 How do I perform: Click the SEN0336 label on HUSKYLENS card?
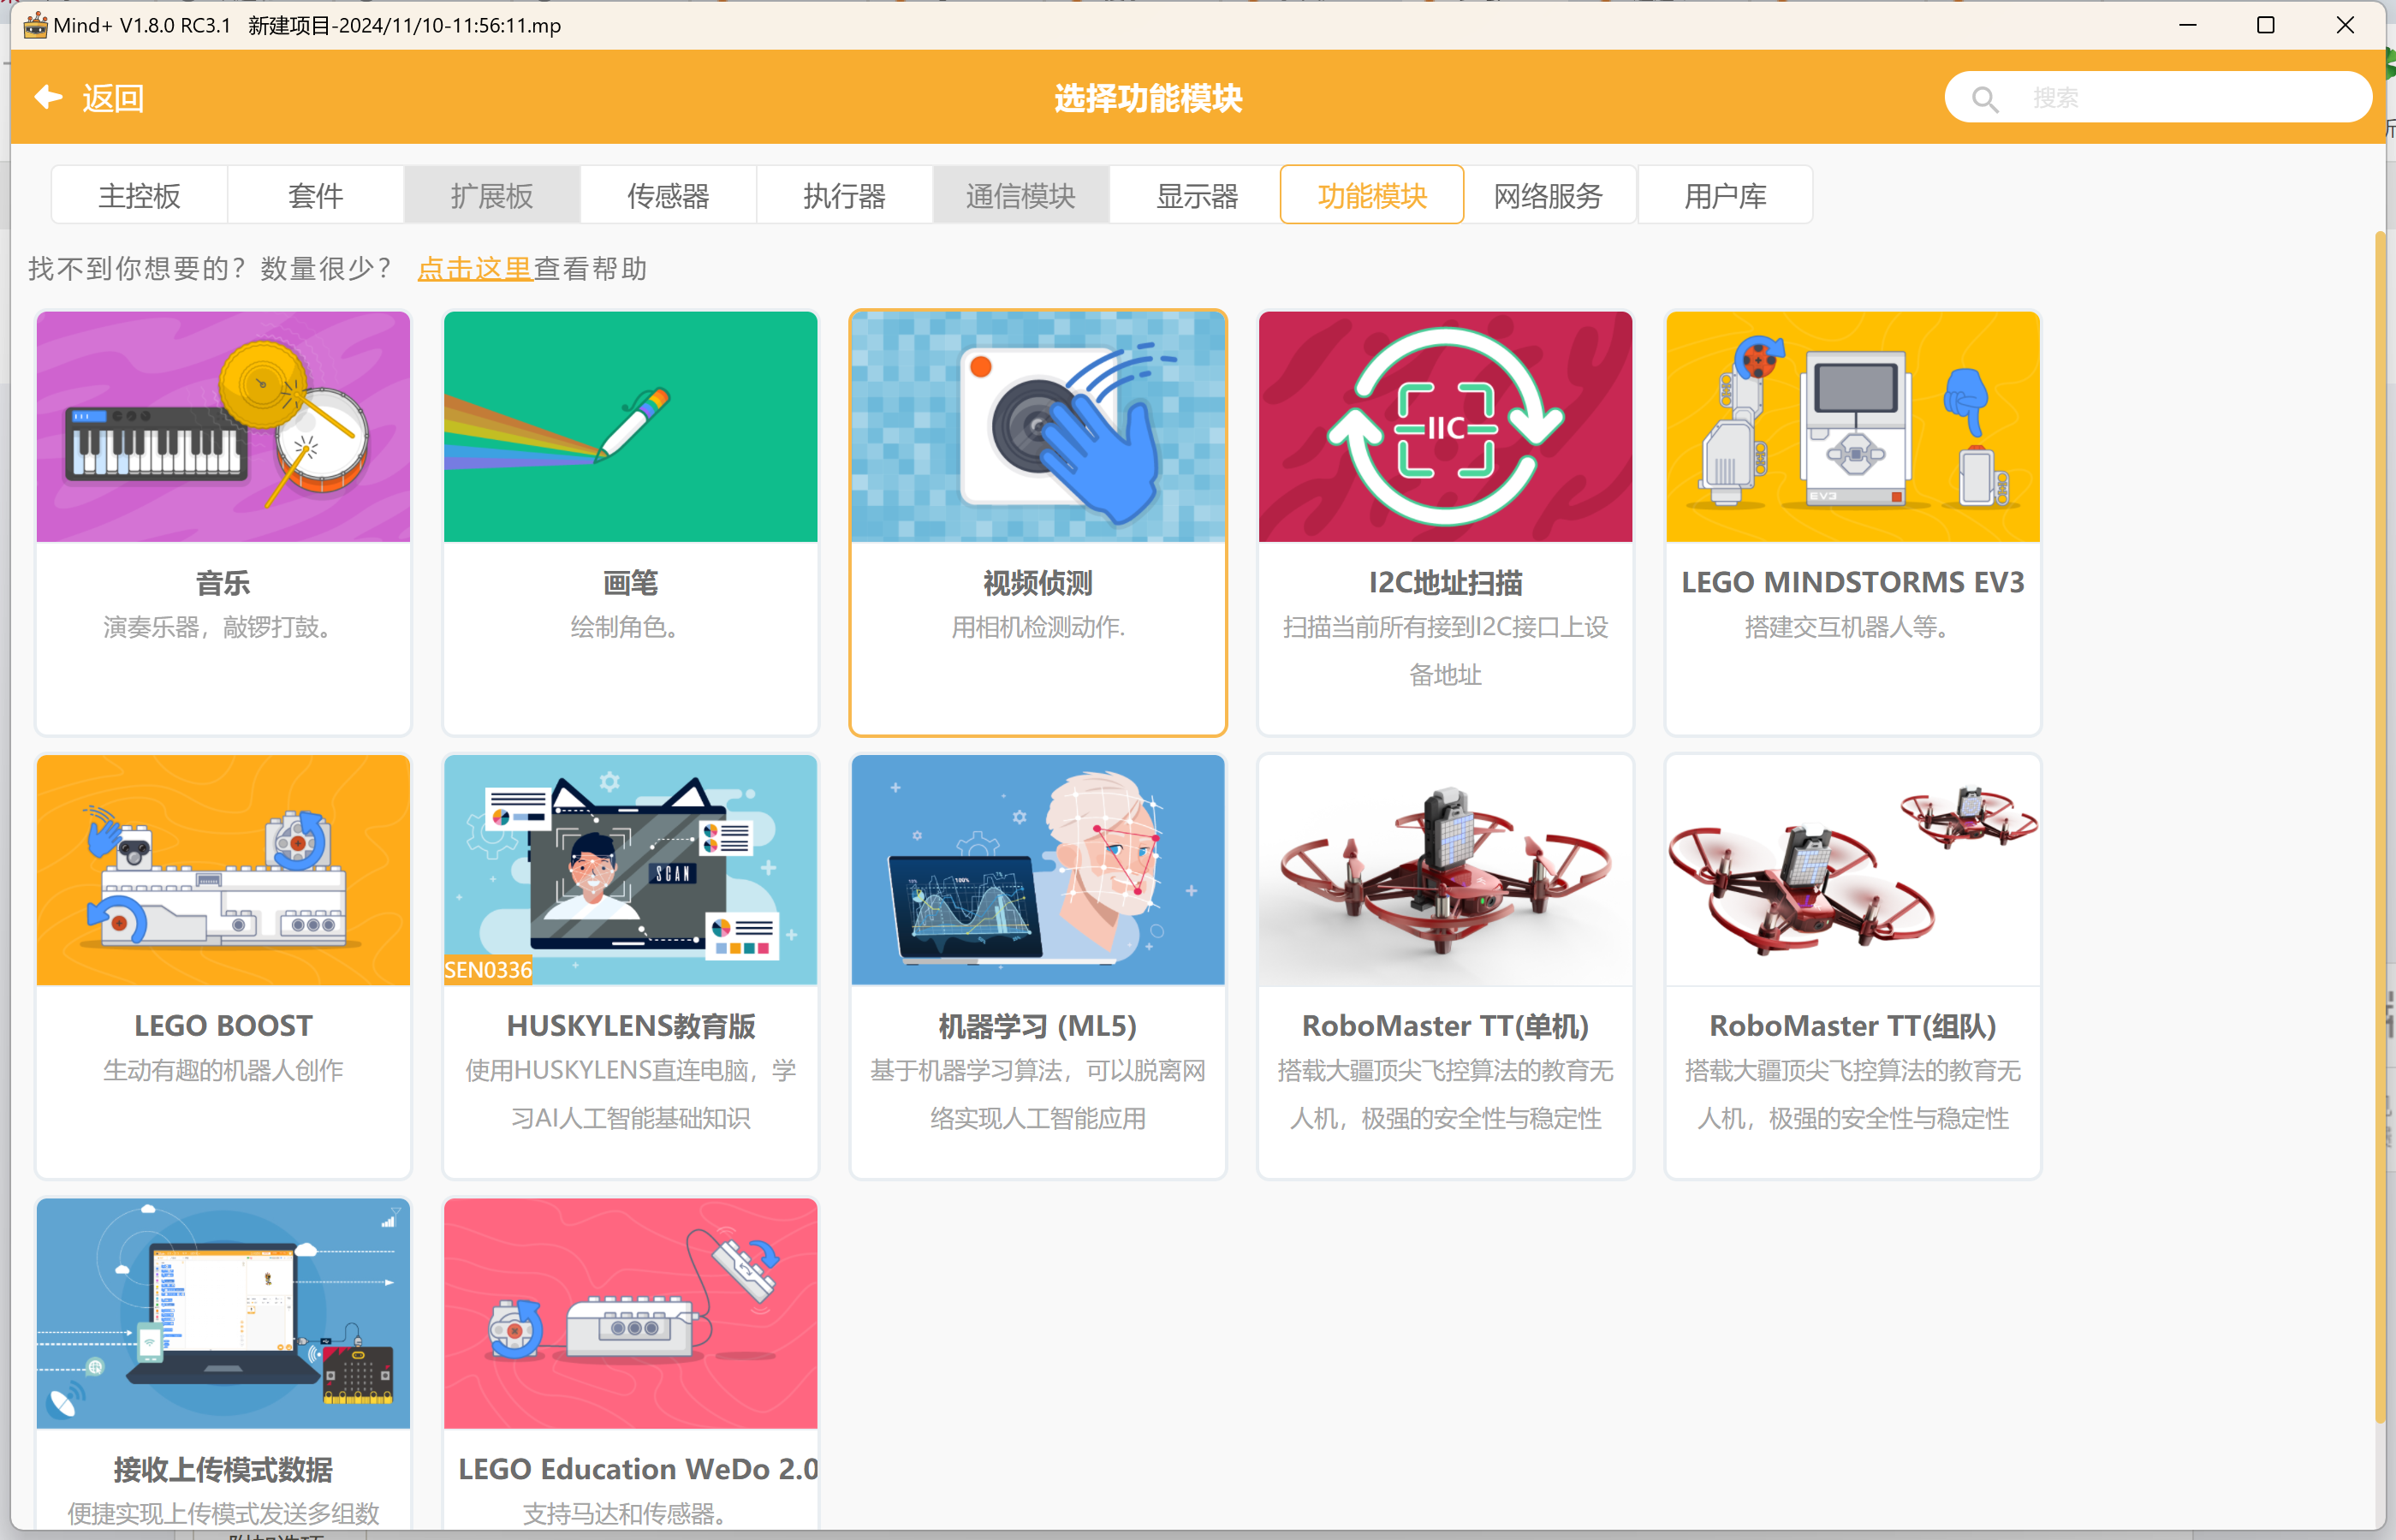[488, 970]
